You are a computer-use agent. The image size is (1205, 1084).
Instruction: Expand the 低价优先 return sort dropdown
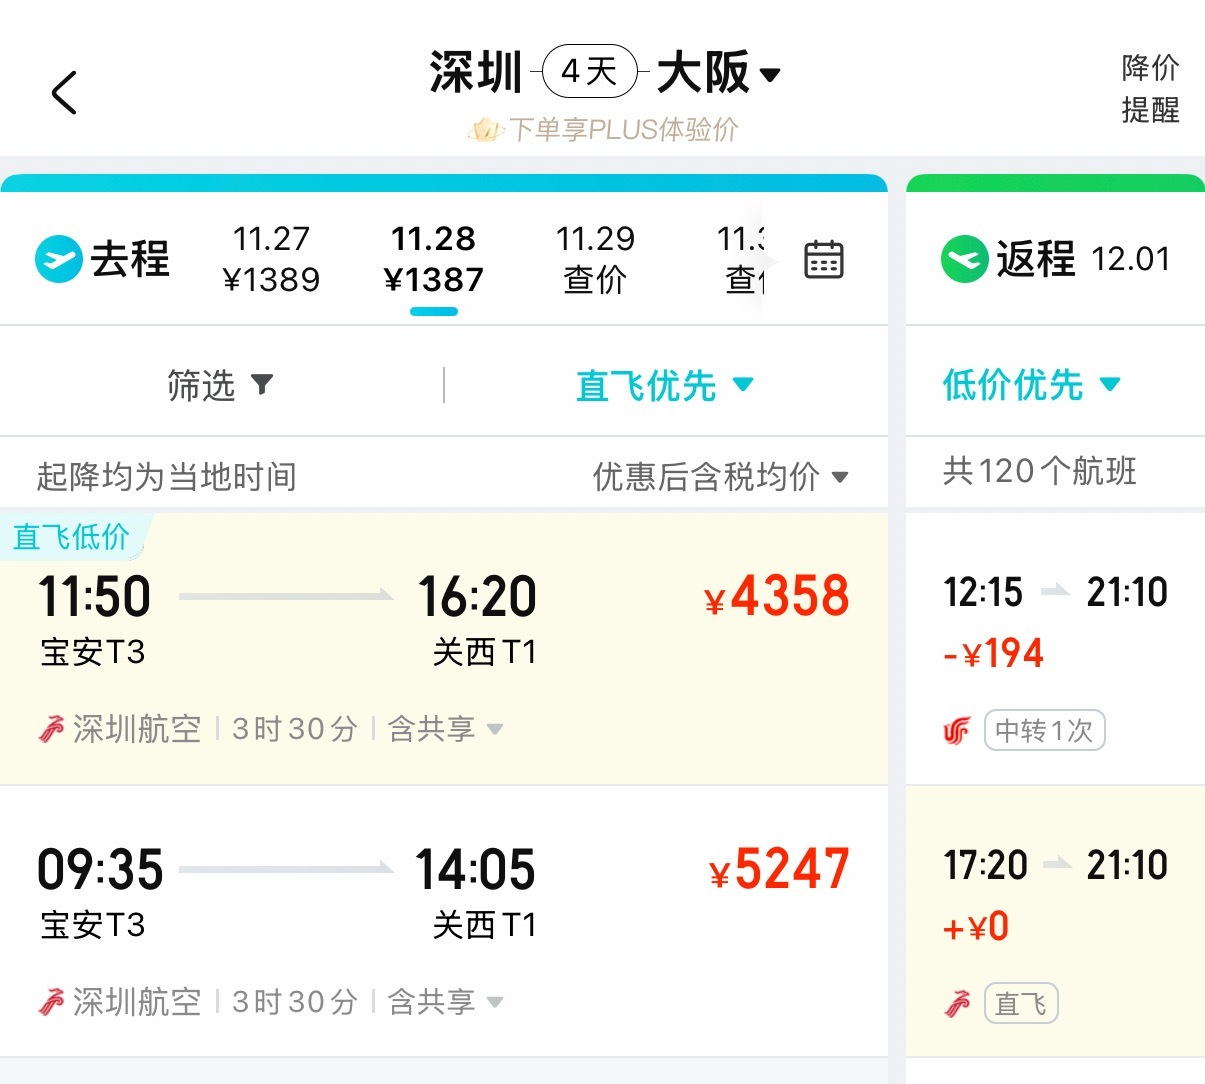point(1110,384)
